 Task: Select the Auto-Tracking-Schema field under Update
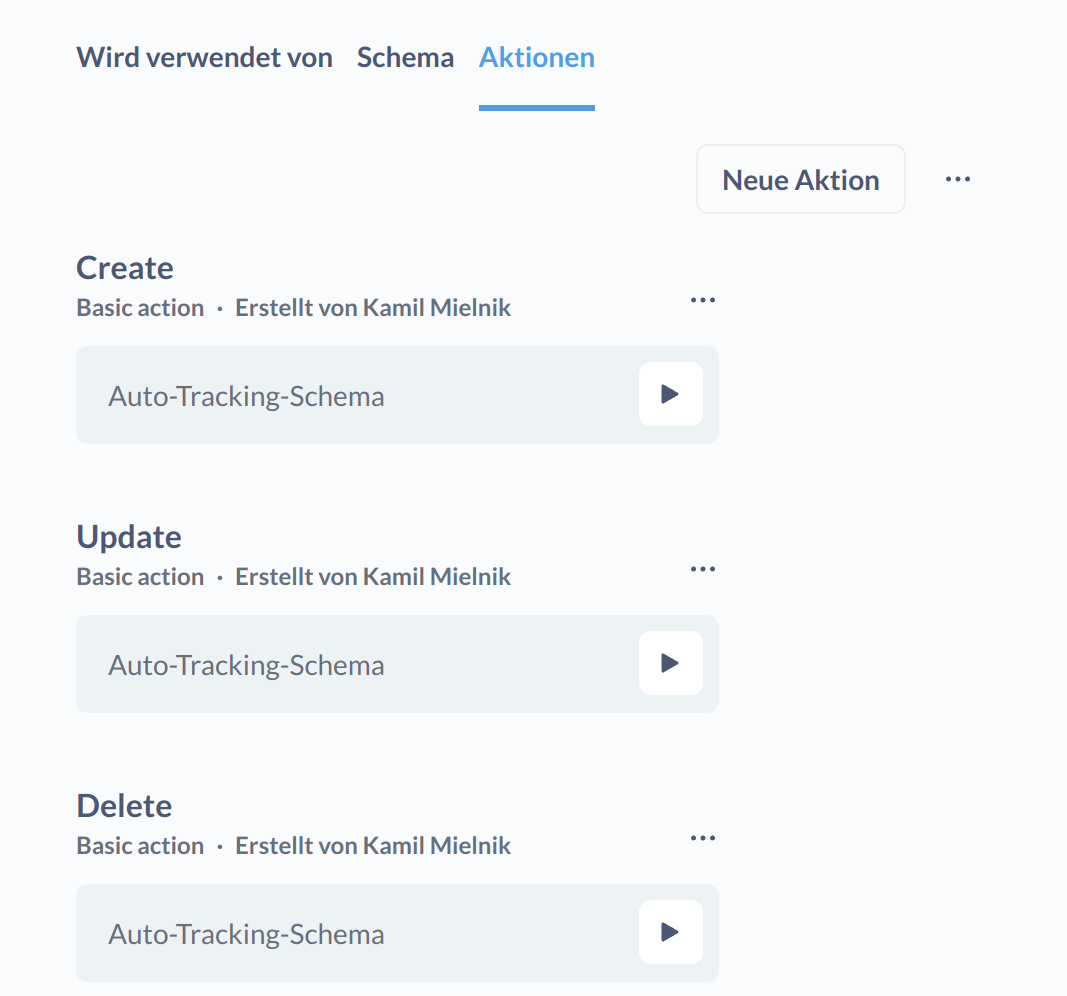tap(246, 664)
